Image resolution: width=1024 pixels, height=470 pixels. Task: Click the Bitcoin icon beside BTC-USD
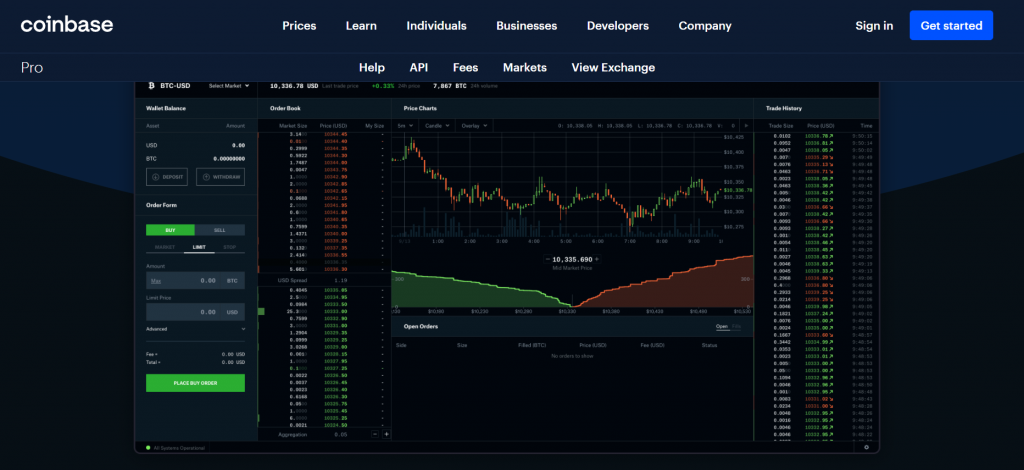(x=151, y=86)
